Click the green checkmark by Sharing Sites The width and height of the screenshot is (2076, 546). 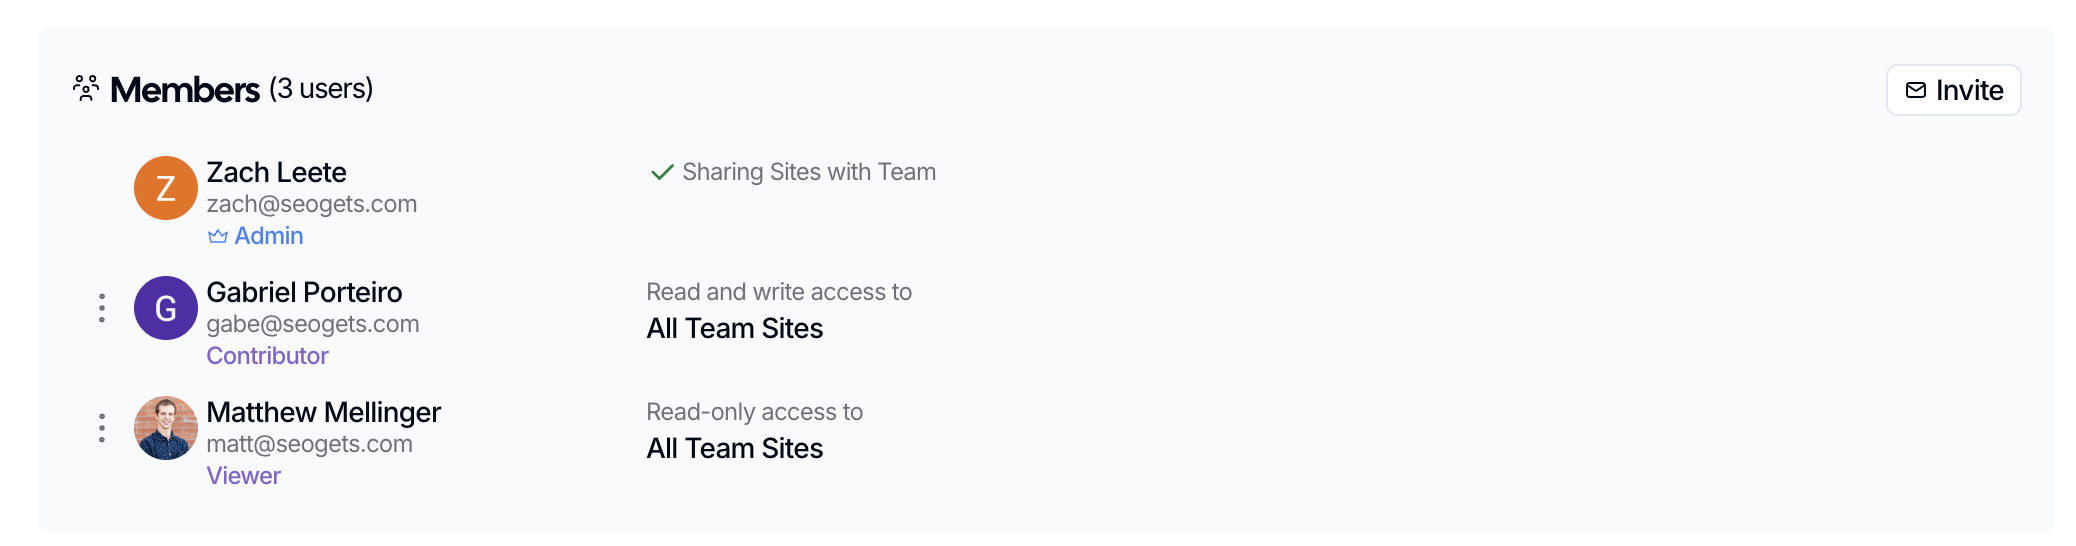pos(661,173)
